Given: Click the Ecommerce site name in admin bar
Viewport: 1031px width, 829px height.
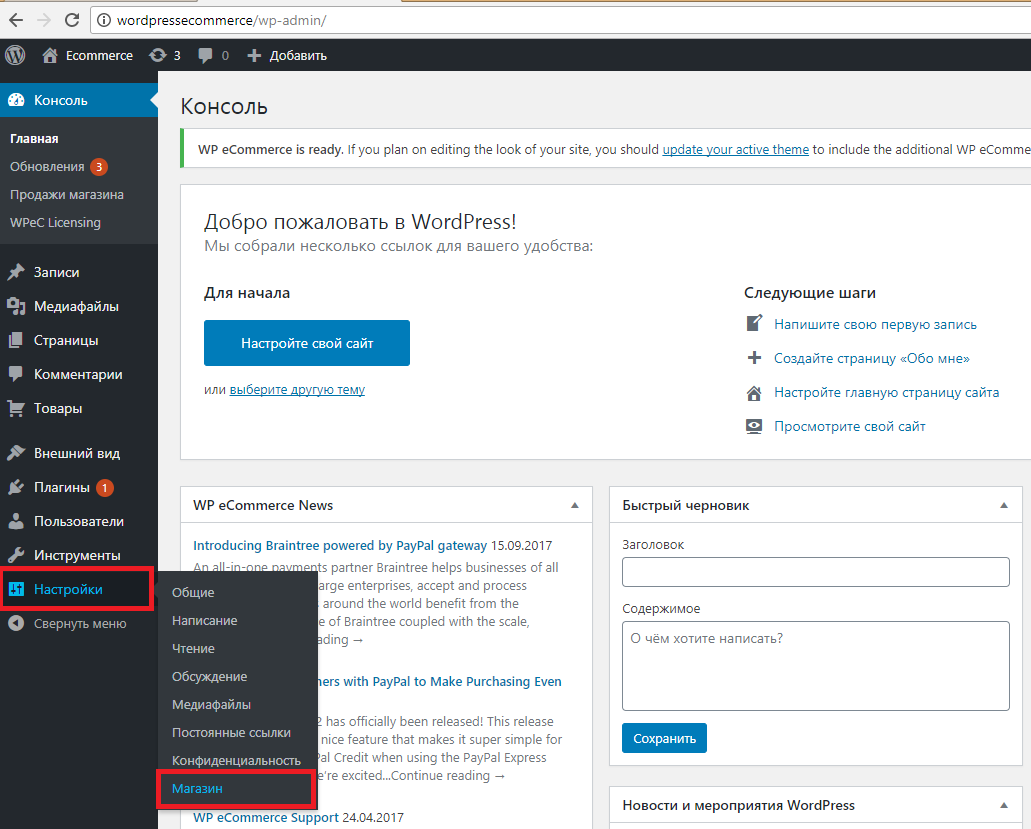Looking at the screenshot, I should pos(99,56).
